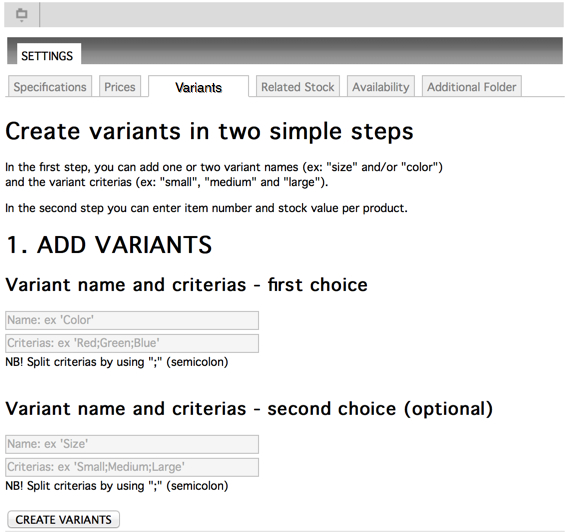The image size is (567, 532).
Task: Click the first choice section heading
Action: (x=187, y=285)
